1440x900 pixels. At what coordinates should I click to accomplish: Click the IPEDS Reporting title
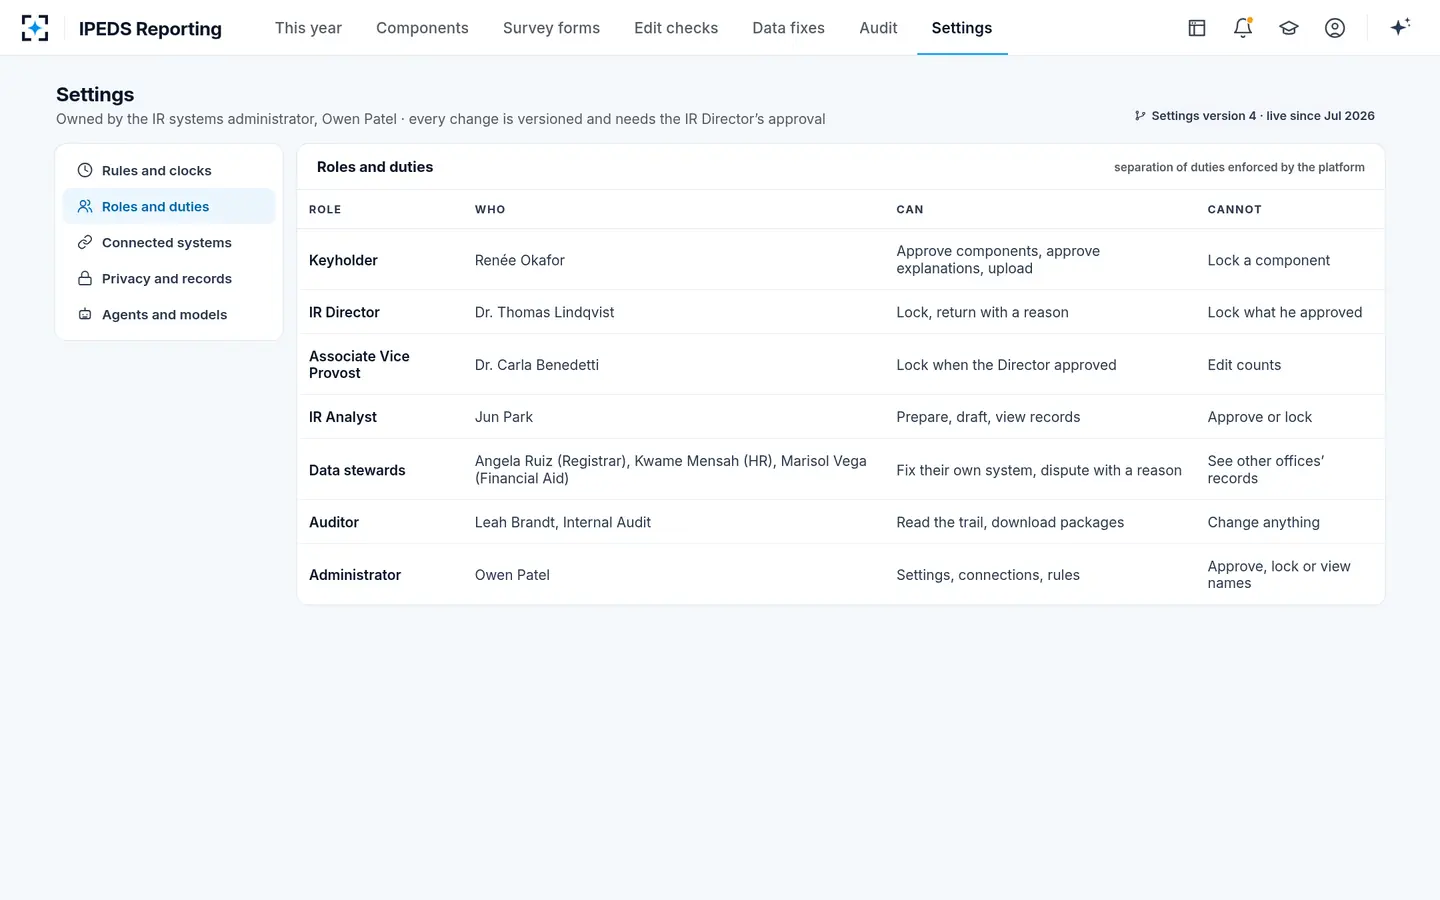click(x=150, y=29)
